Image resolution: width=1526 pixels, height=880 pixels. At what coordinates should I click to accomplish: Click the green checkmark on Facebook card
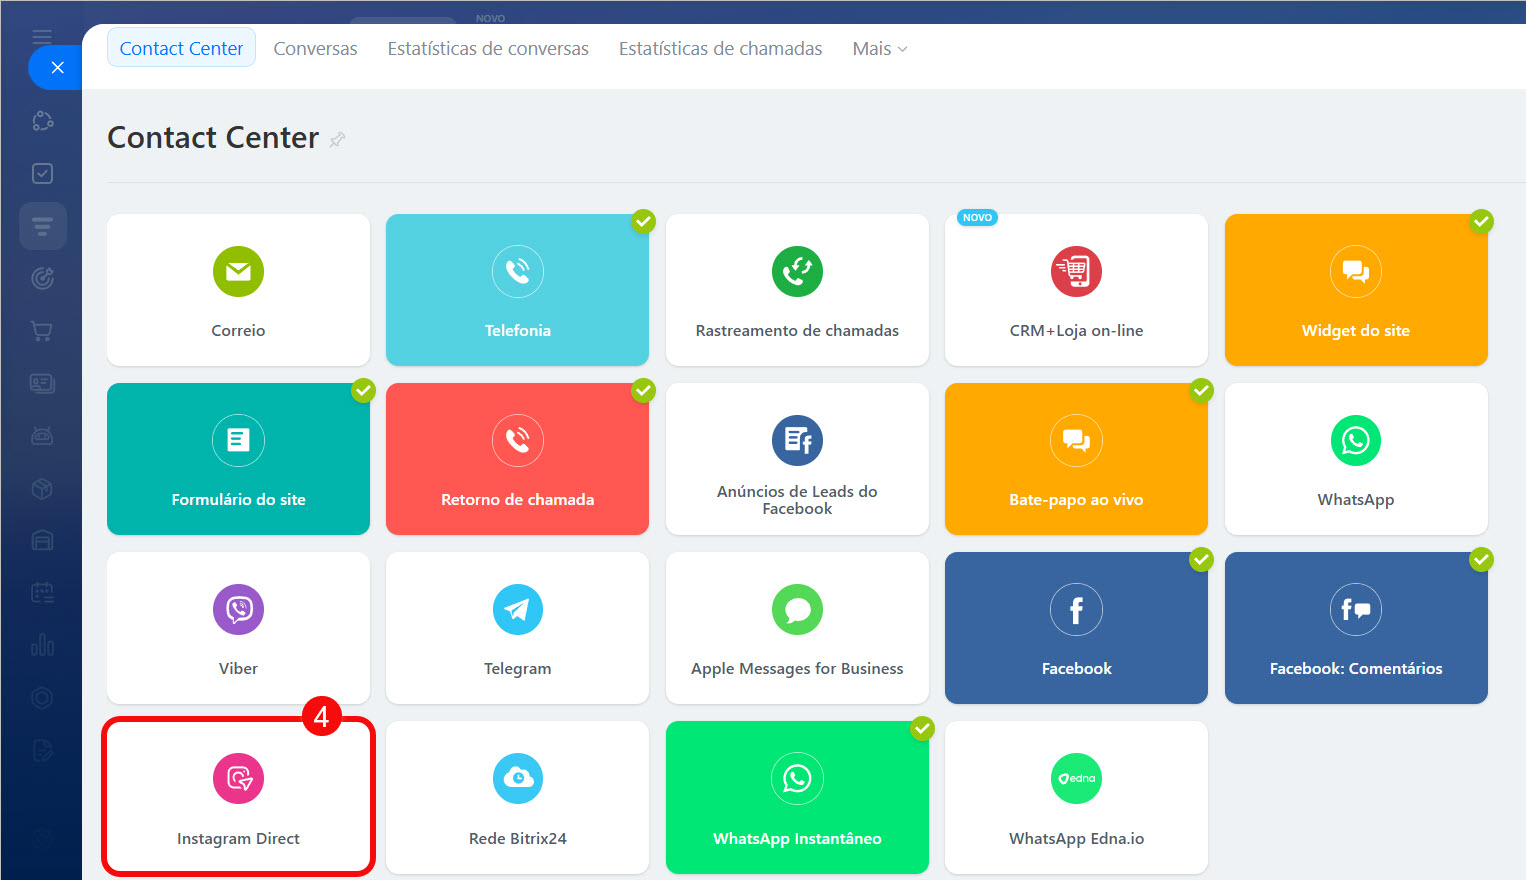[1201, 559]
